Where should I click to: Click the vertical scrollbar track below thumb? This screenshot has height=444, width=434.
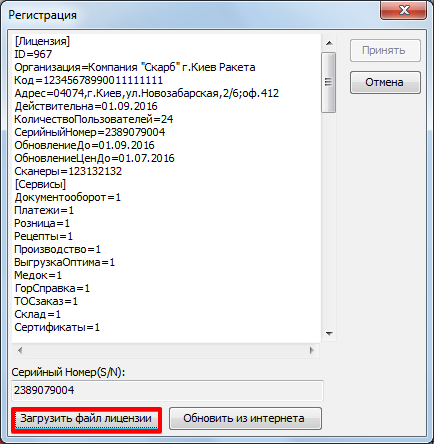click(x=329, y=219)
